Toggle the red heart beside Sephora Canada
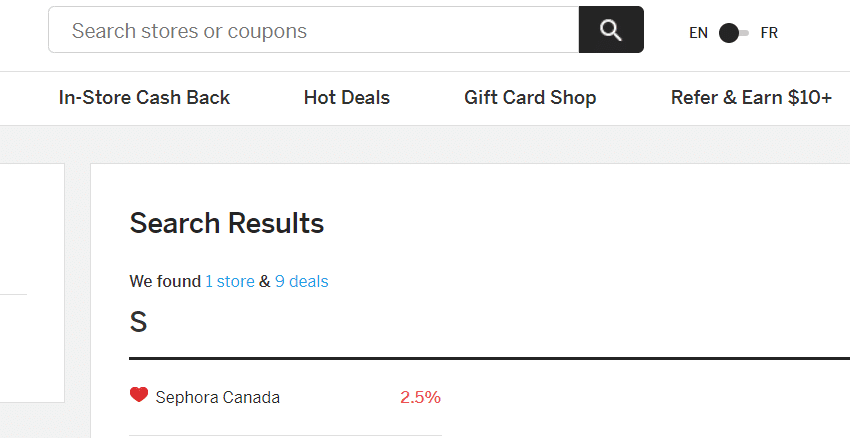 coord(139,395)
